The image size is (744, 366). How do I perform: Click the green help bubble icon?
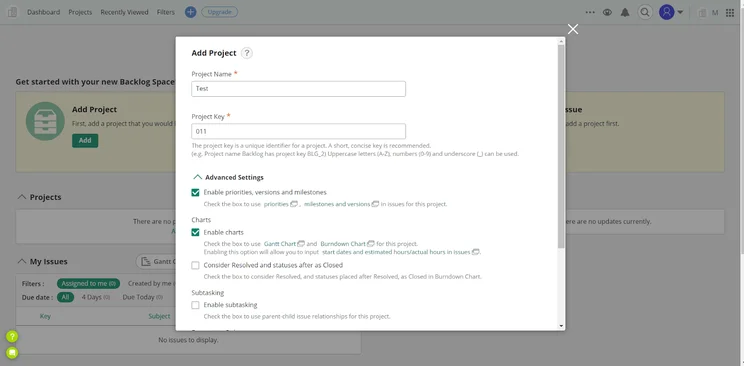[12, 337]
